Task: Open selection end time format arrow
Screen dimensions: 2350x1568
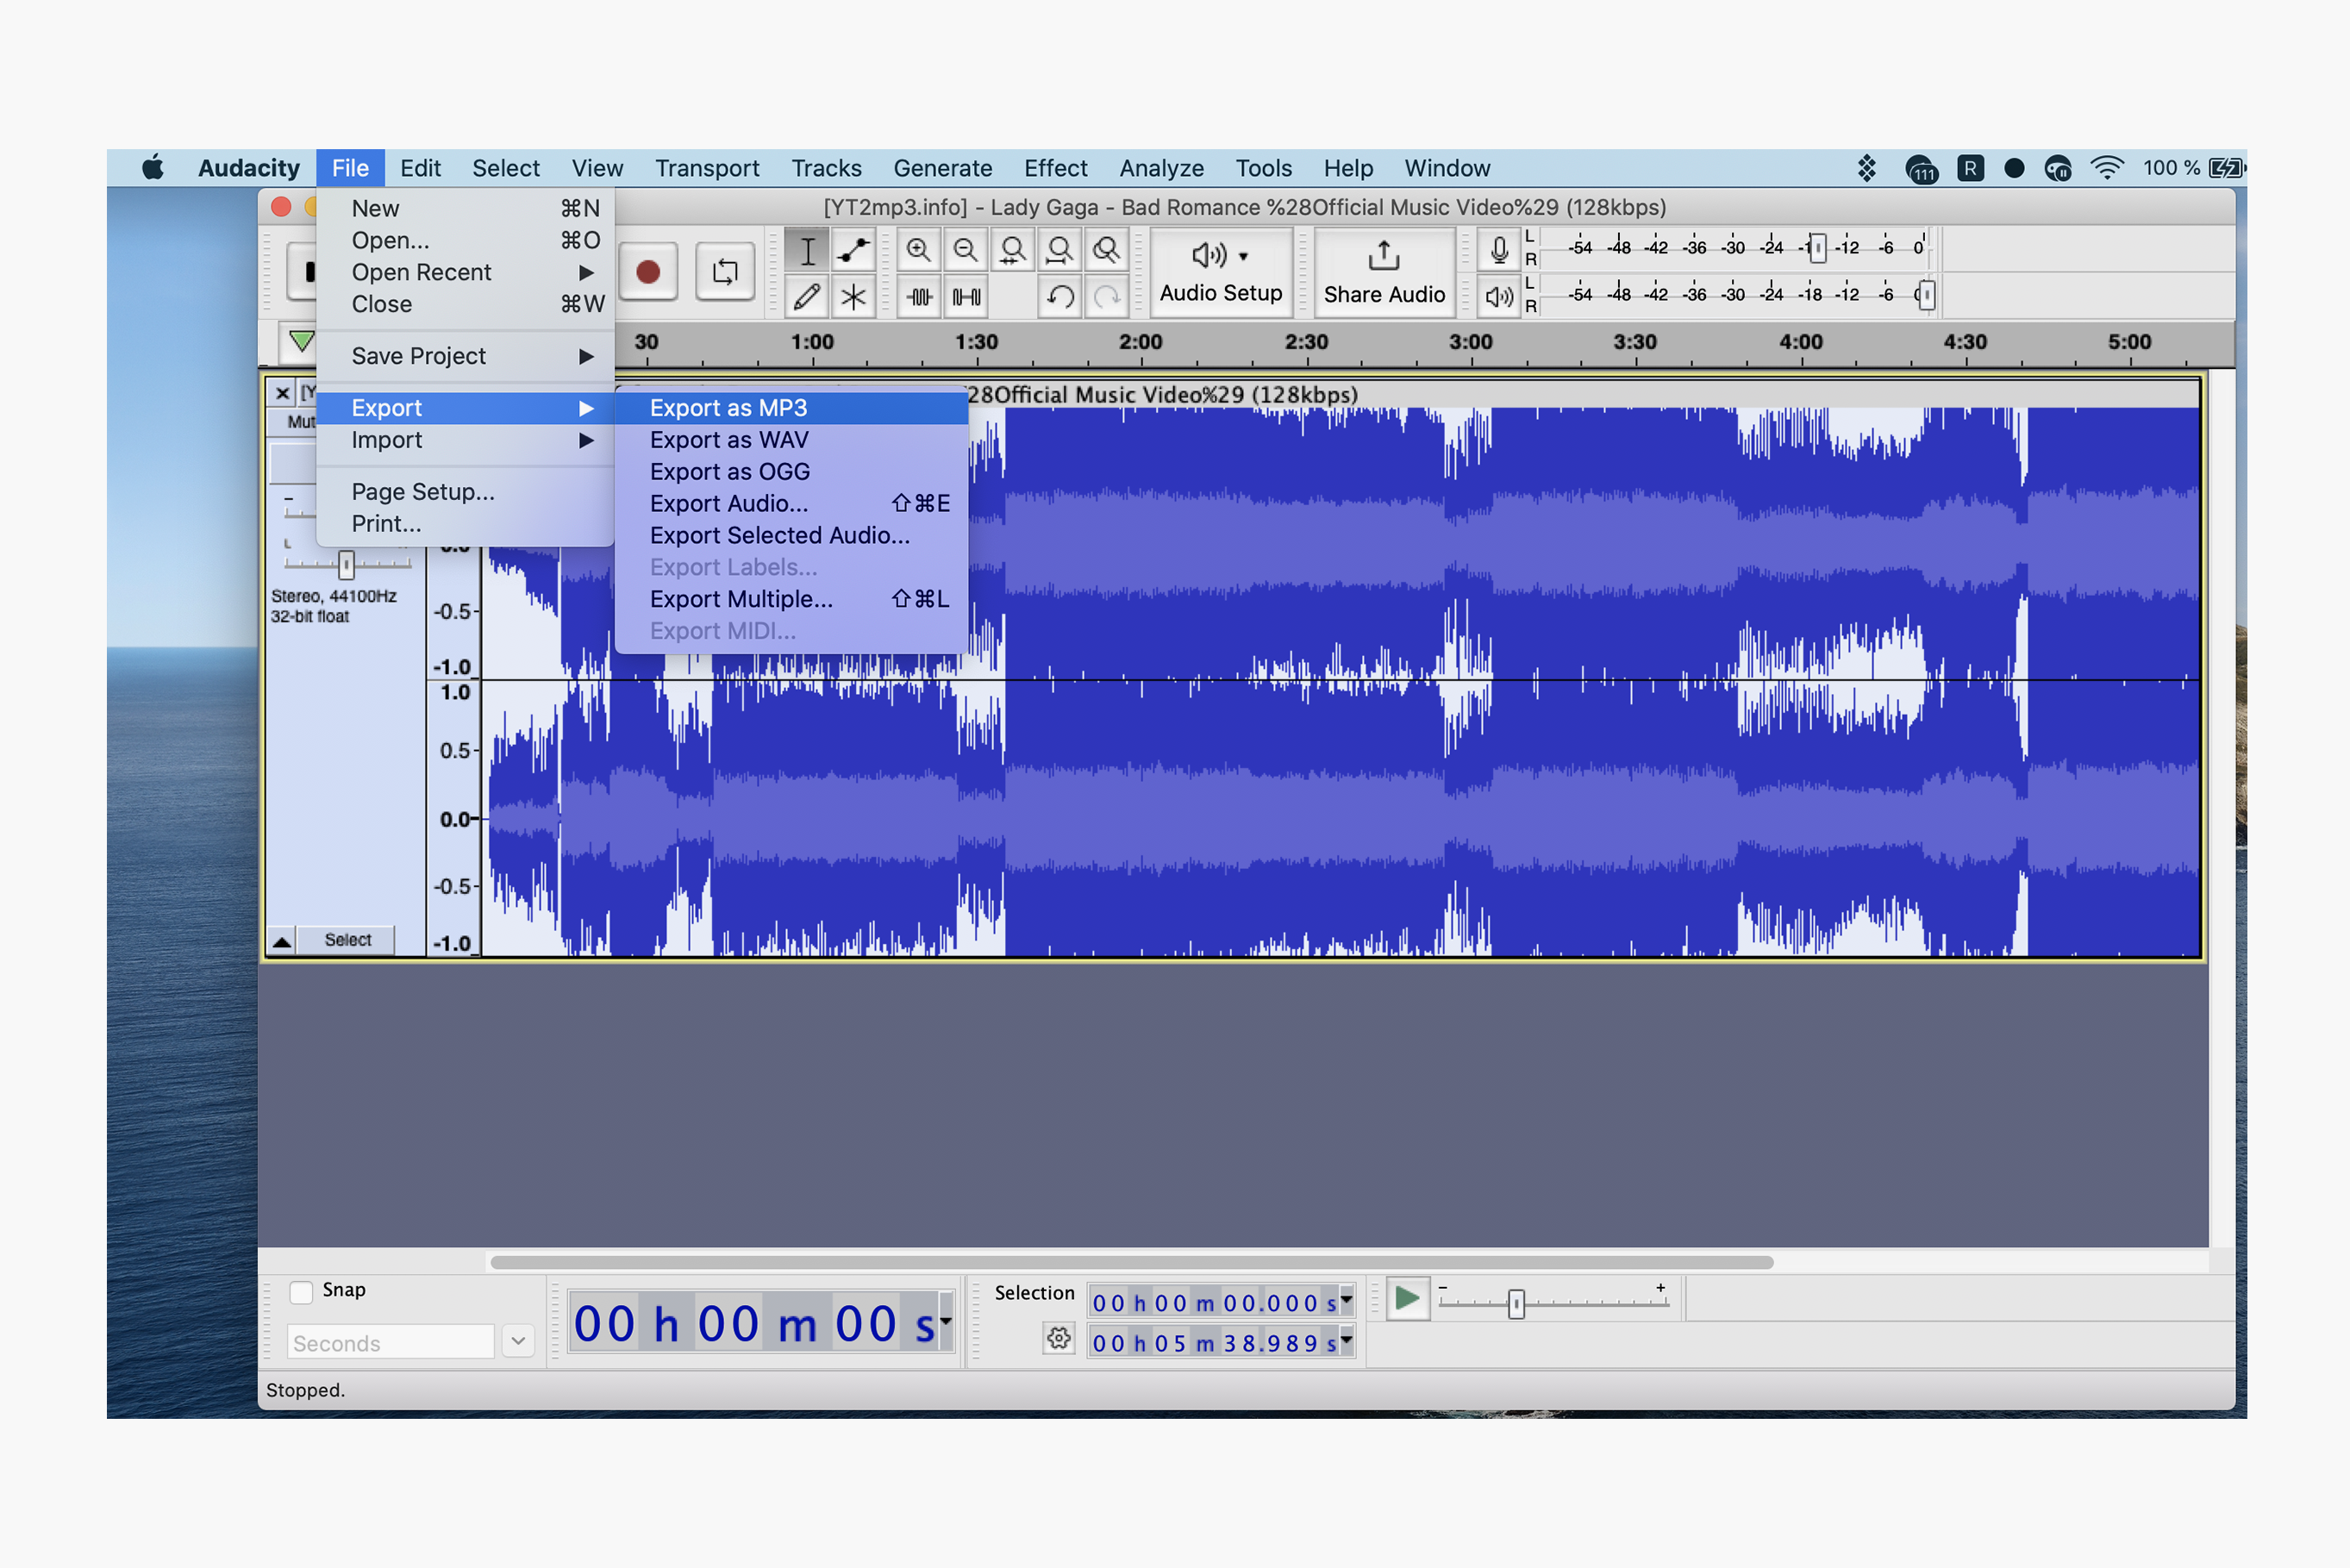Action: pyautogui.click(x=1346, y=1341)
